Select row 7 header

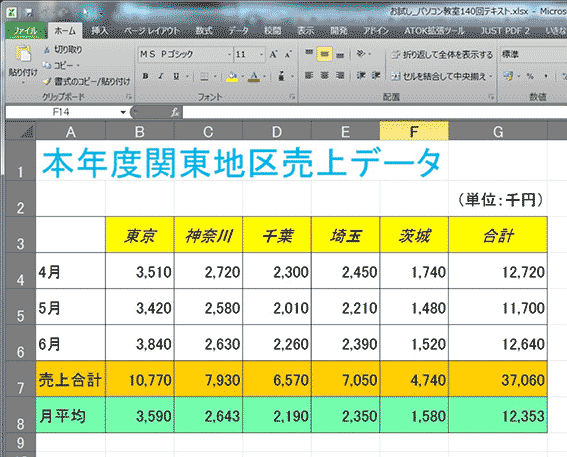(x=21, y=379)
